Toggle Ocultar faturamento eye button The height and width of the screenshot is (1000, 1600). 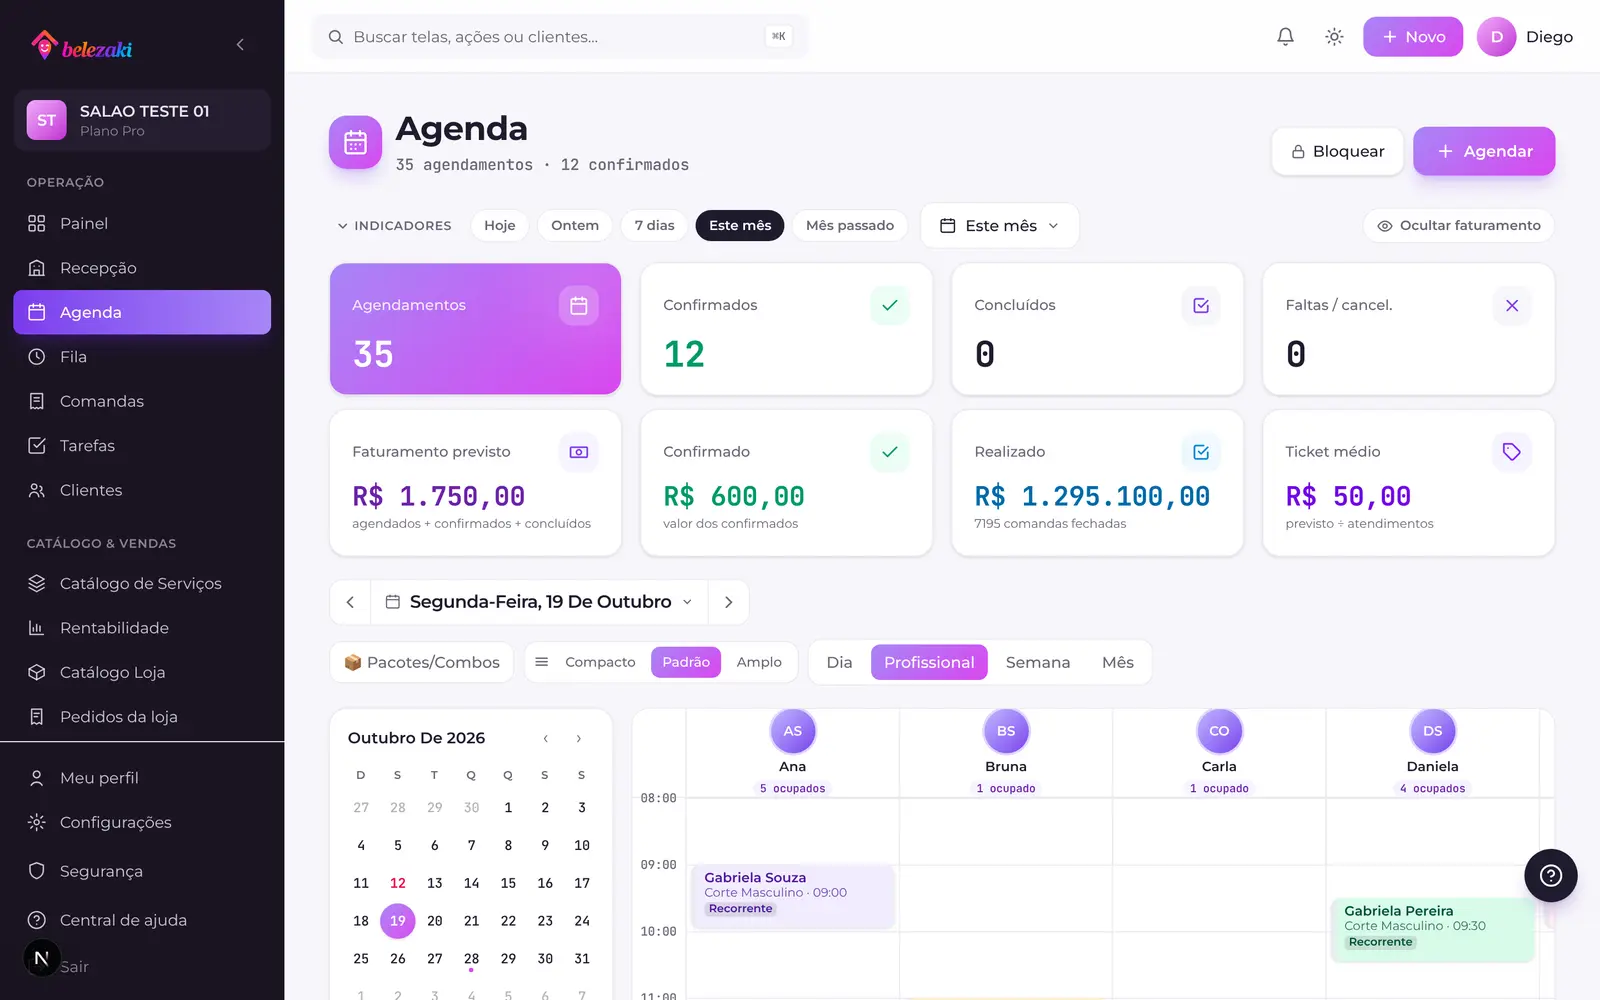point(1458,226)
